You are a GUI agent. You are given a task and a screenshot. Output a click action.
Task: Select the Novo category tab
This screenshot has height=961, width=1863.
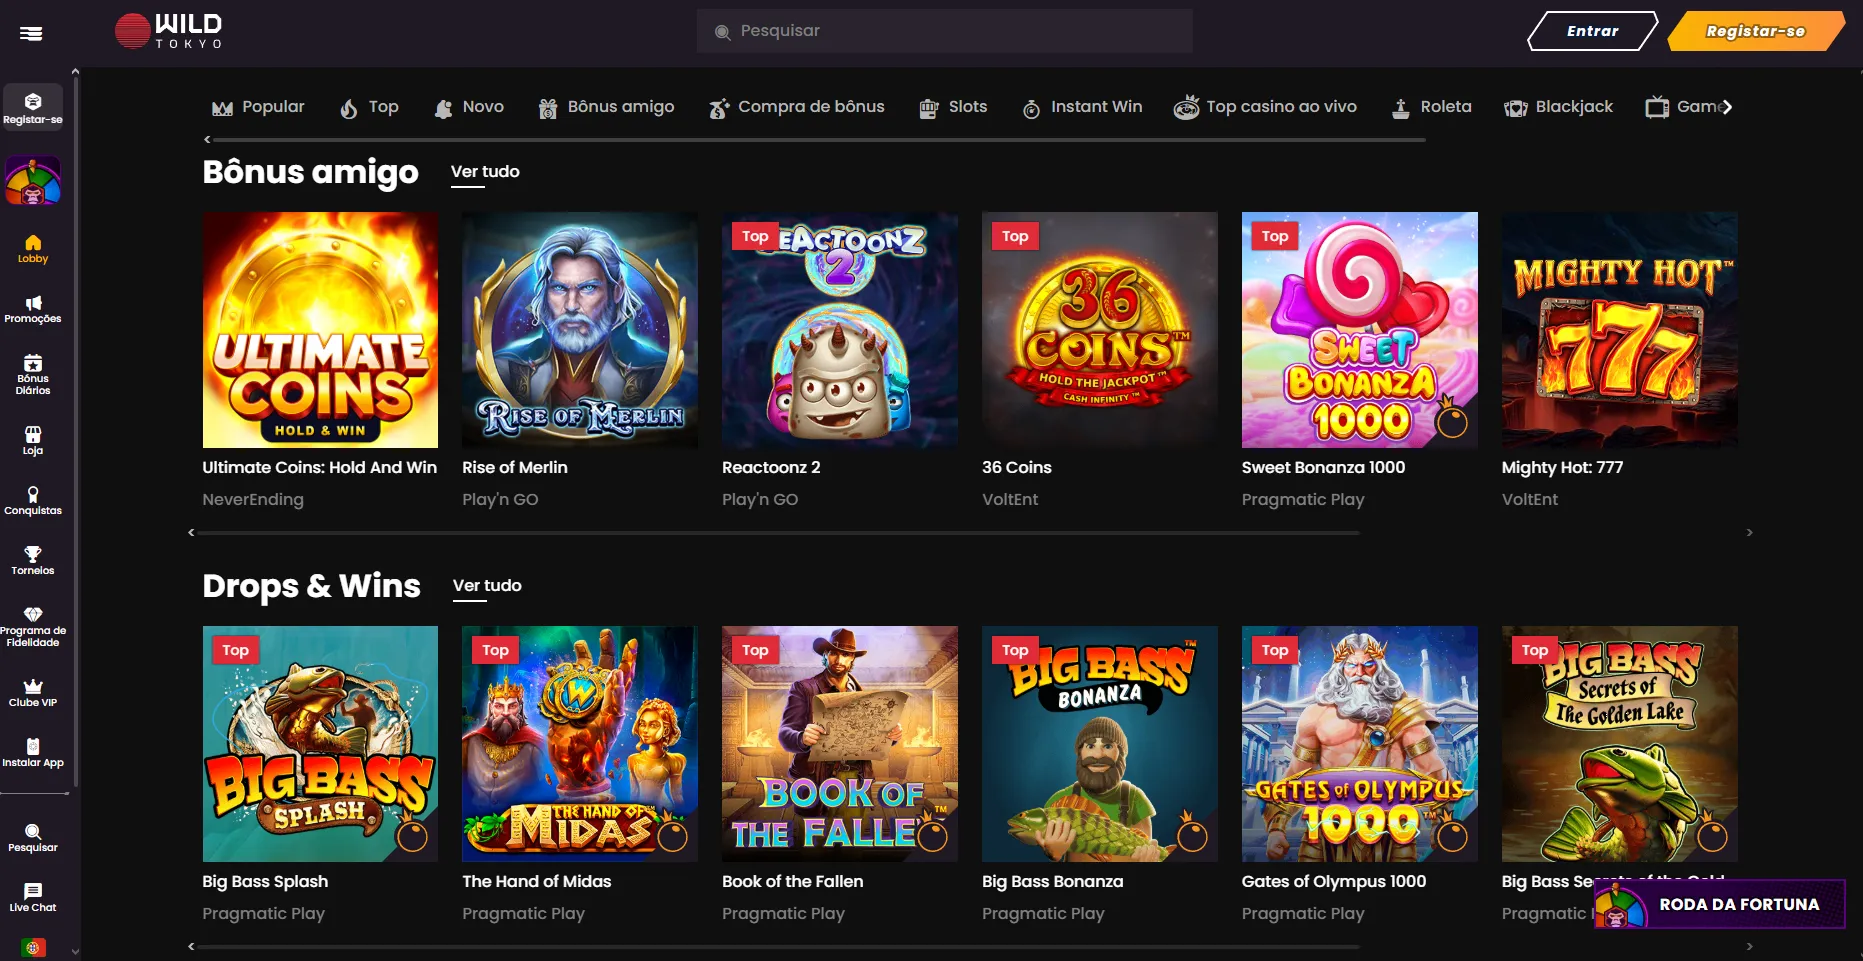click(469, 107)
